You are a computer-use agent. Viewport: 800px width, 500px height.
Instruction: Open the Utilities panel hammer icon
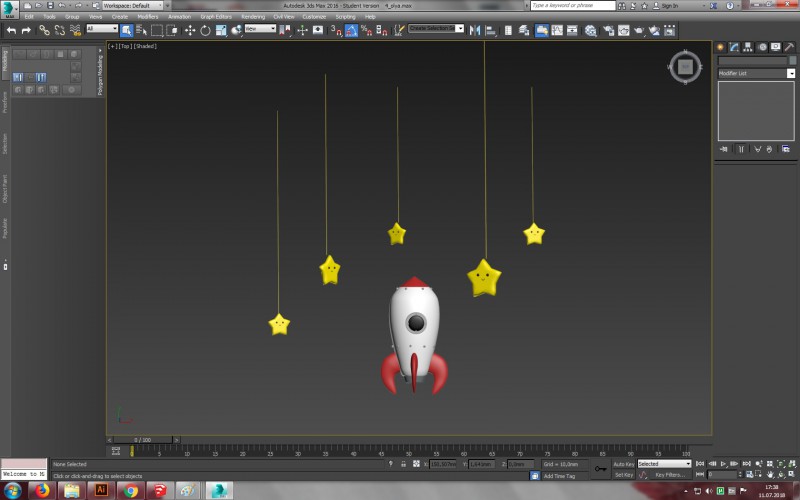789,47
